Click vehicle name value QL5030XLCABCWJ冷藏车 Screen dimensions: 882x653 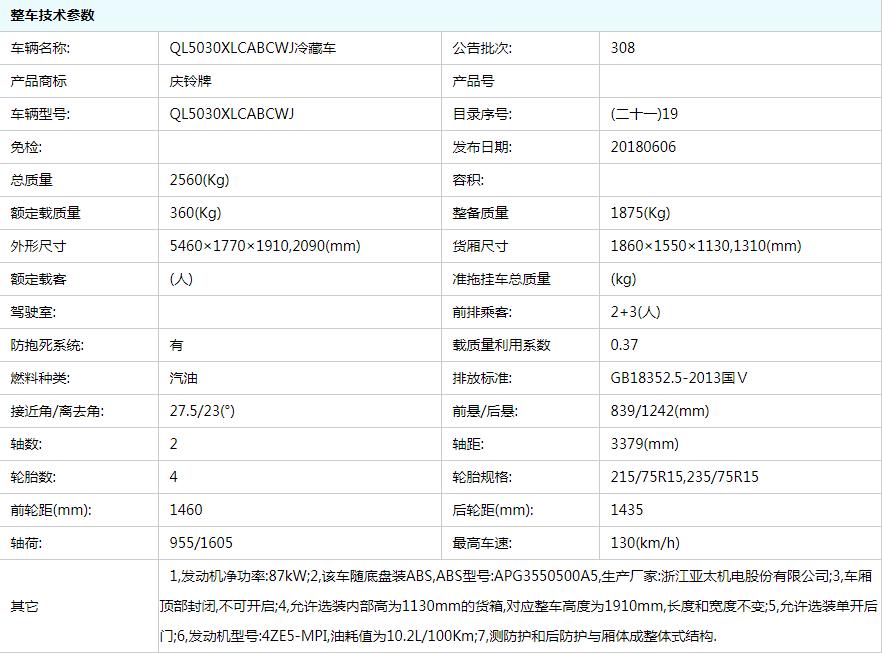(253, 48)
